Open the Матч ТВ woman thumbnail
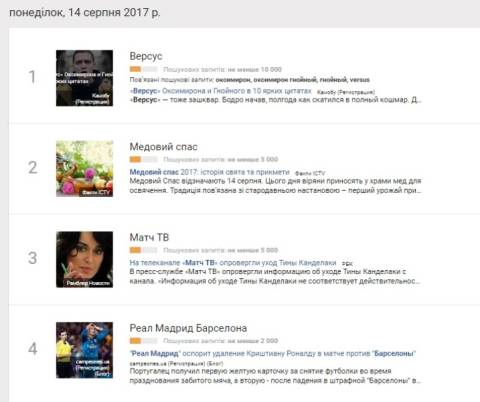This screenshot has width=480, height=402. tap(84, 259)
